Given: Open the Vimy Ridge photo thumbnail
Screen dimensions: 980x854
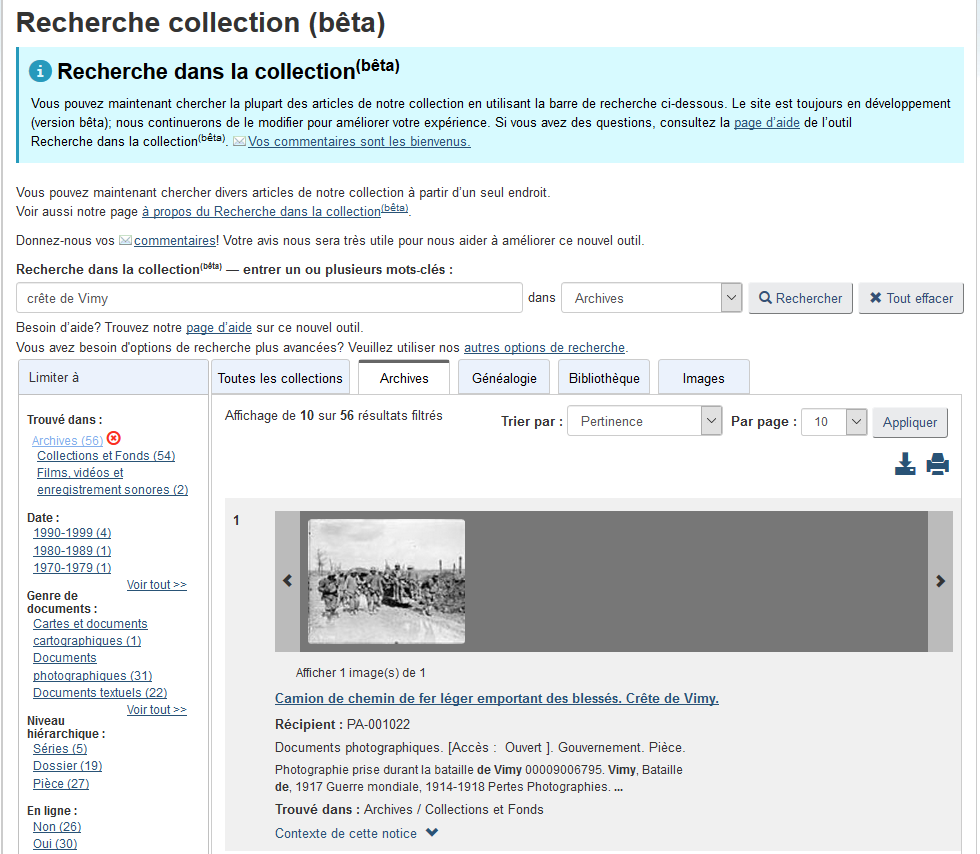Looking at the screenshot, I should (386, 581).
